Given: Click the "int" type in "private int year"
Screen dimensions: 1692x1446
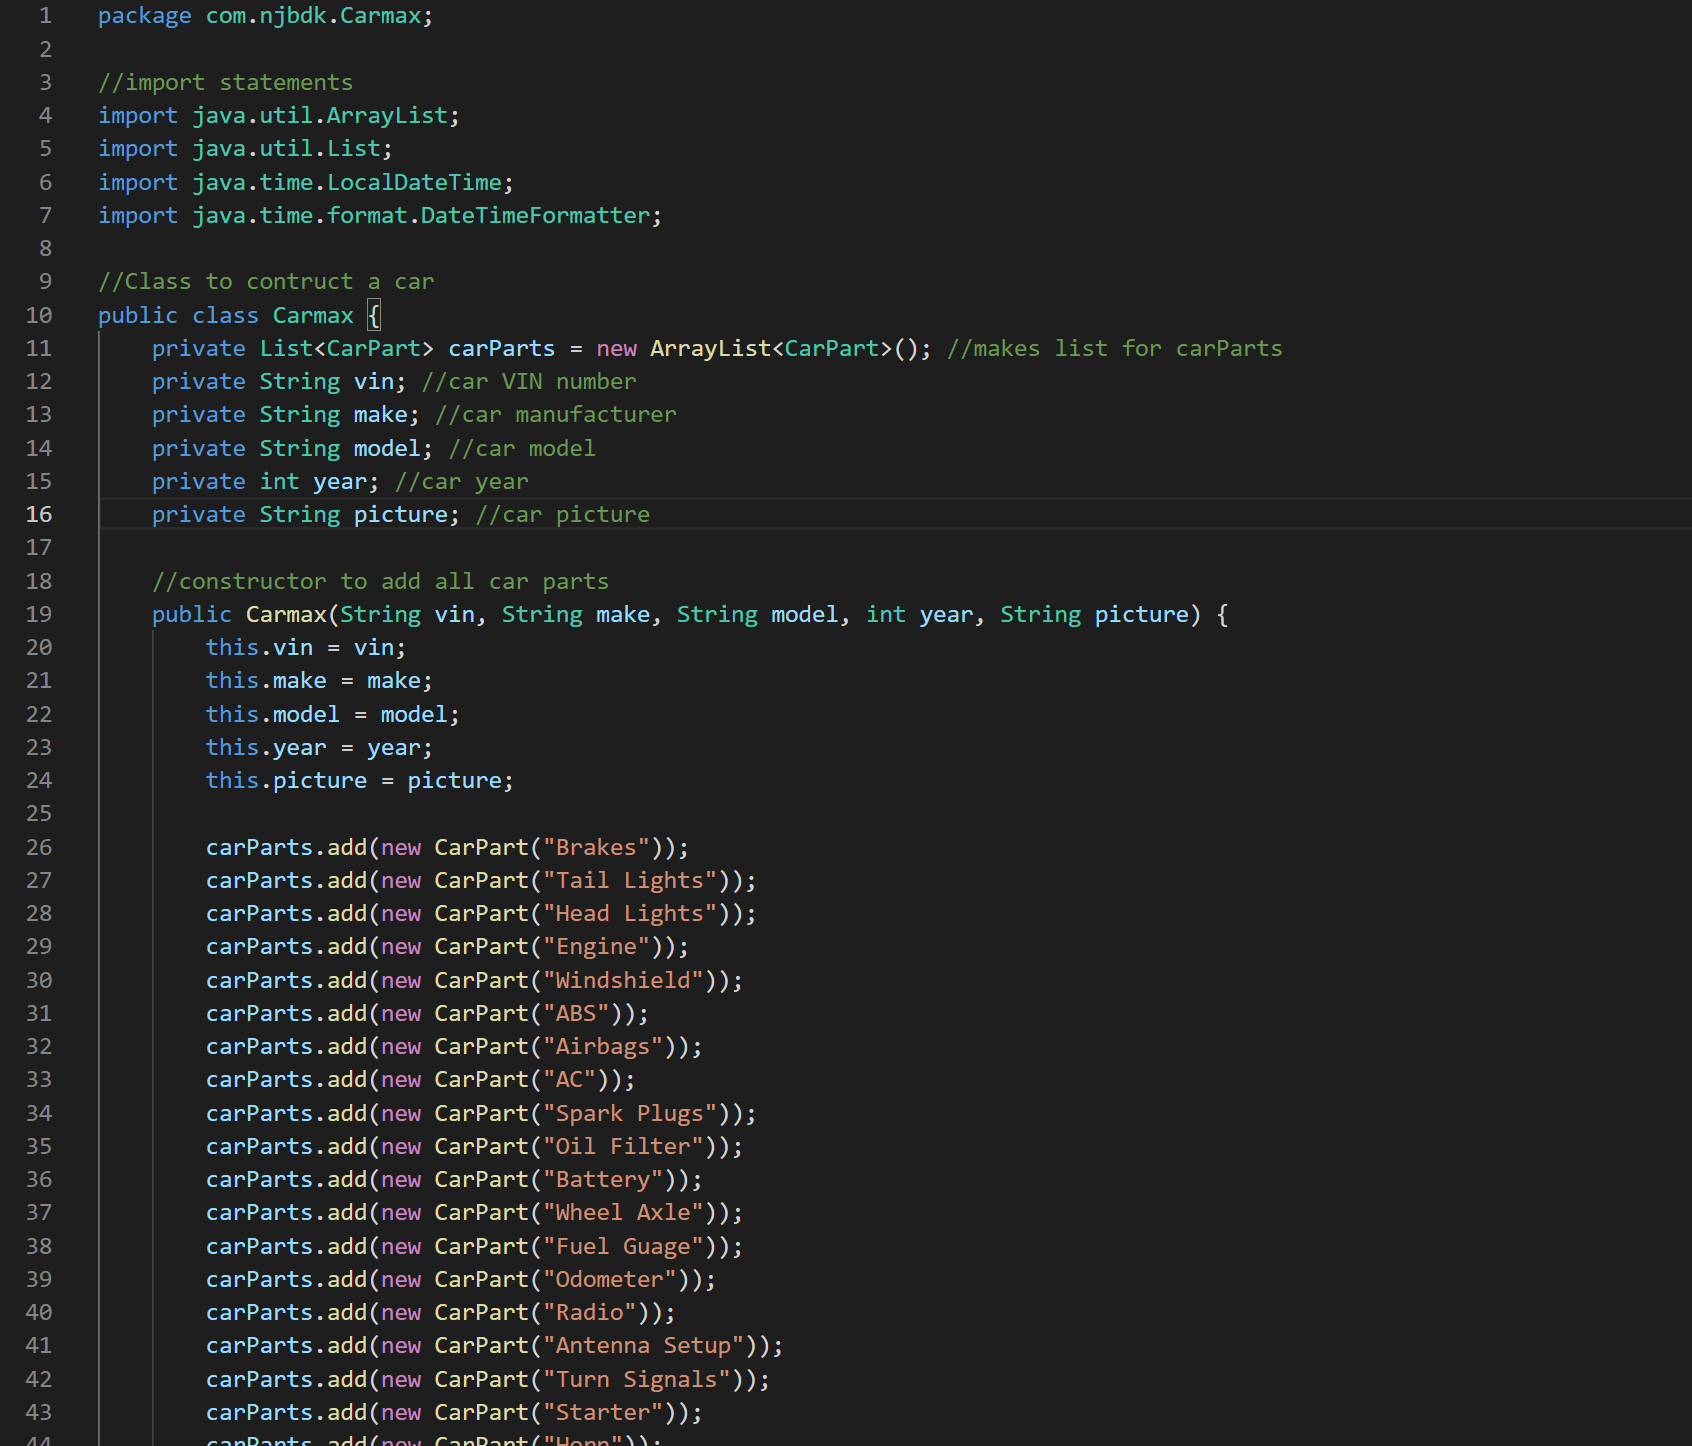Looking at the screenshot, I should click(x=280, y=481).
